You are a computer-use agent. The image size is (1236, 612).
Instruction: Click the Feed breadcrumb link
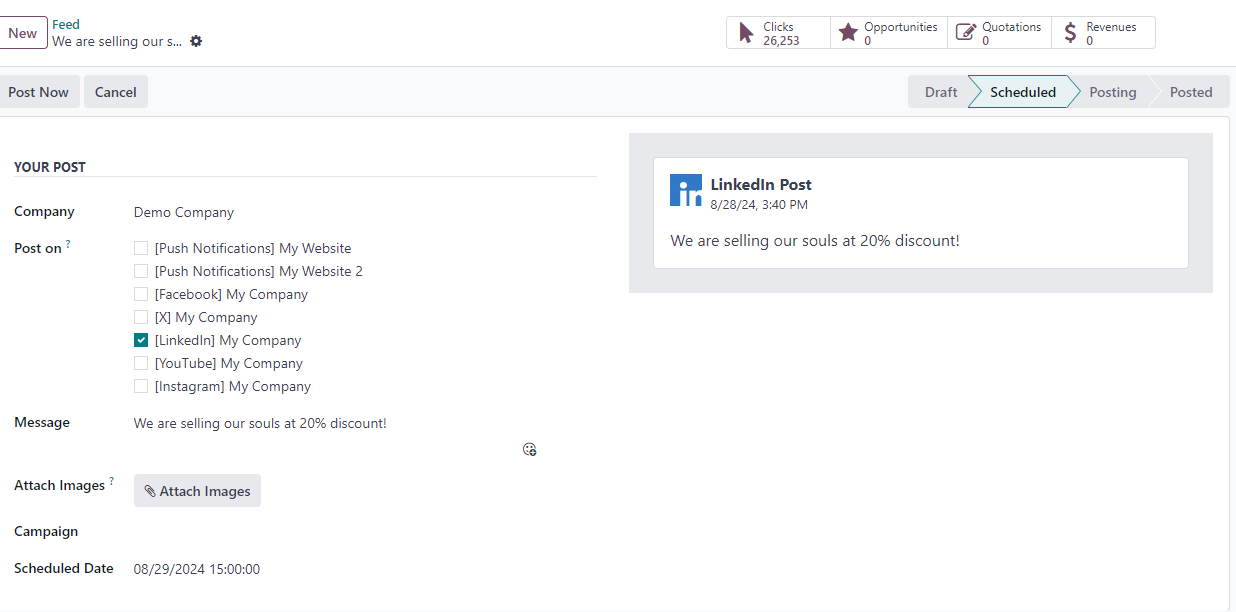[66, 24]
